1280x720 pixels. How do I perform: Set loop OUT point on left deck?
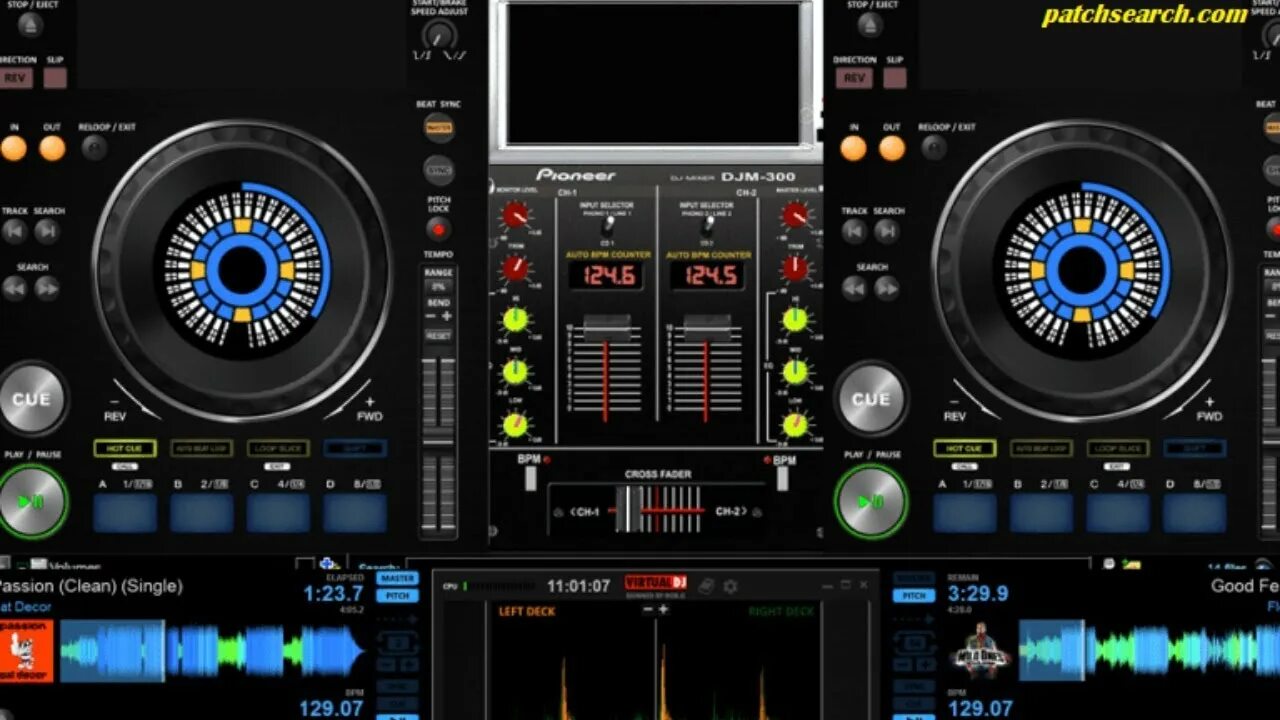click(x=52, y=148)
